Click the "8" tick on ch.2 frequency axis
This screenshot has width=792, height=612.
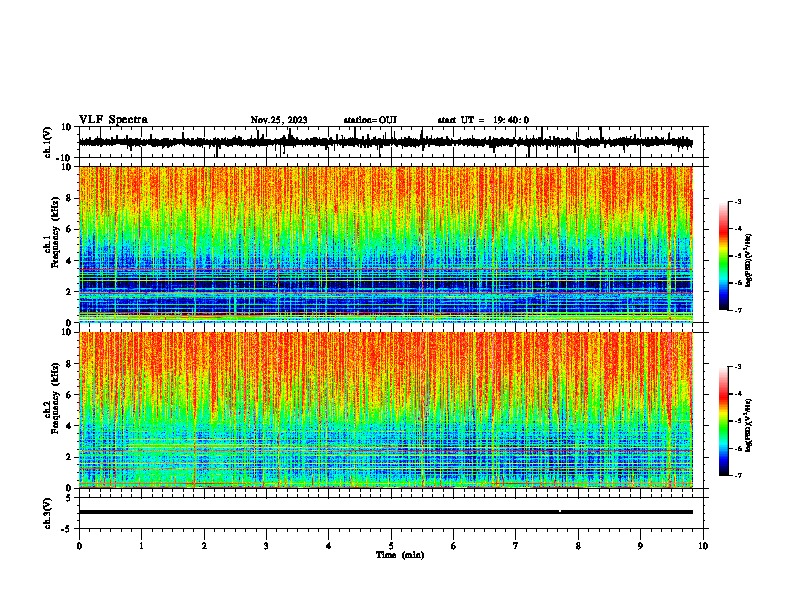click(x=69, y=364)
